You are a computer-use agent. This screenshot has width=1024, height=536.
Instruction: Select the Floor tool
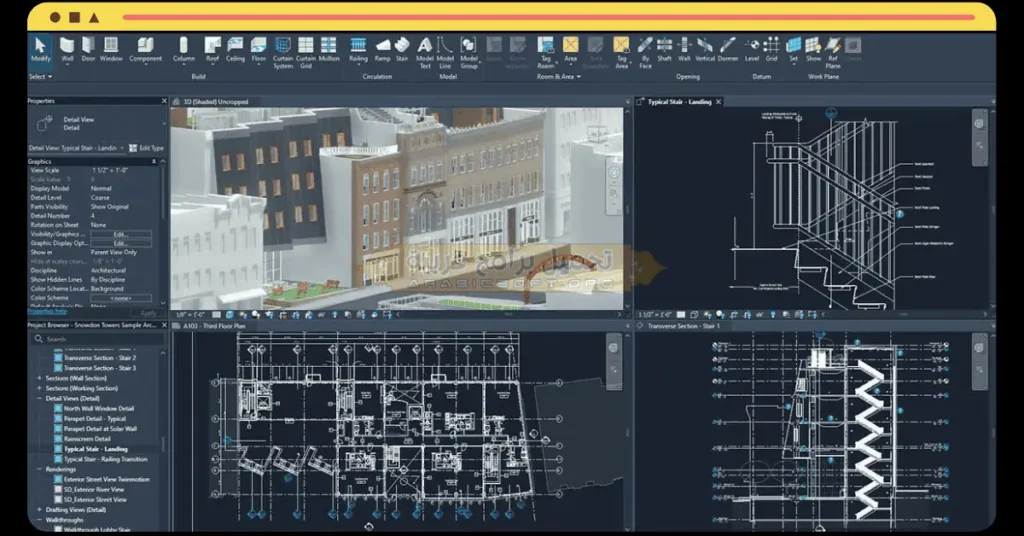click(x=259, y=50)
